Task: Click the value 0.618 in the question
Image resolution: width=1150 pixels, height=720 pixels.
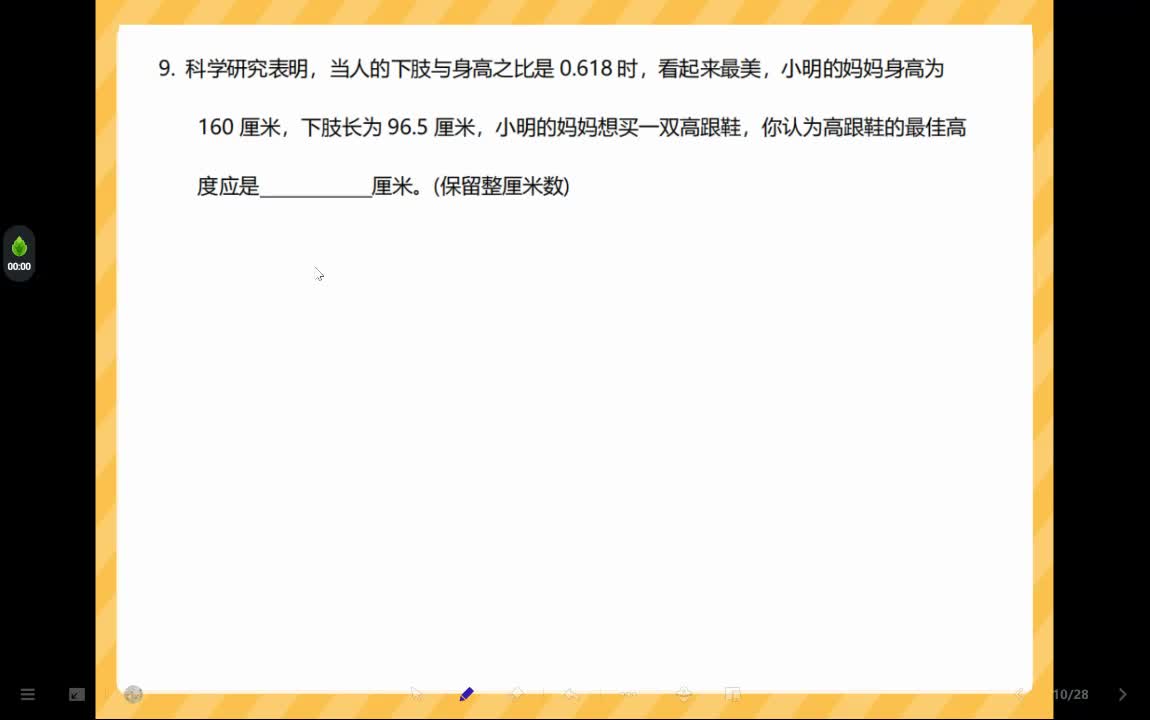Action: [x=585, y=69]
